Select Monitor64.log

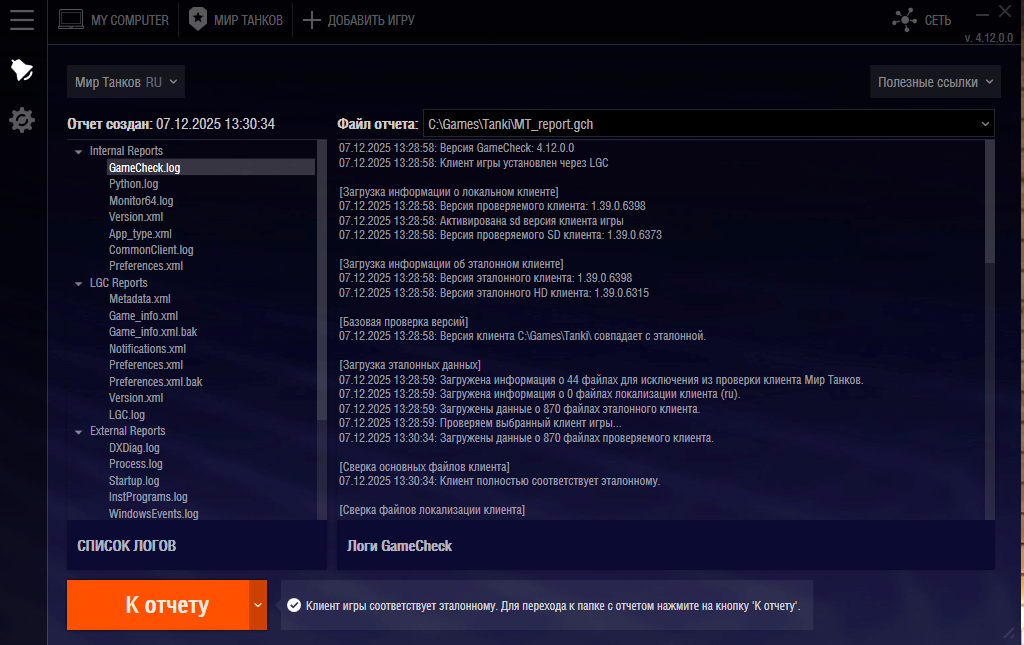click(141, 201)
